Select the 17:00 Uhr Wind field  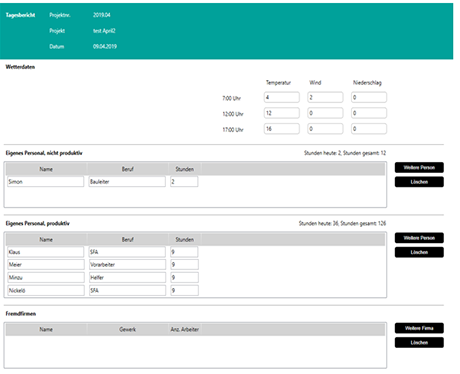pos(325,129)
